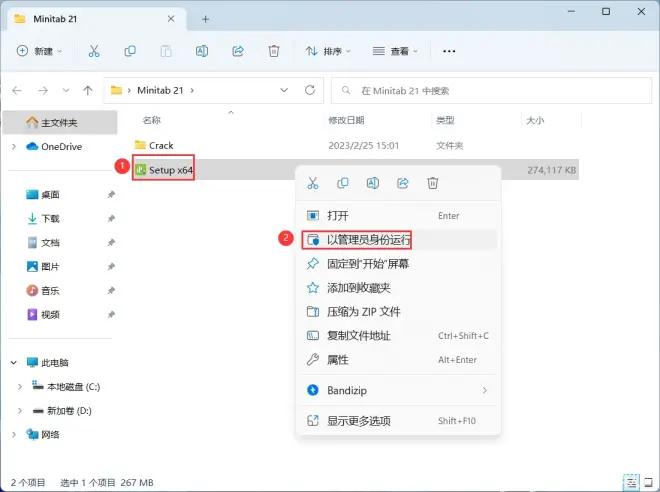Choose 复制文件地址 menu entry
Image resolution: width=660 pixels, height=492 pixels.
point(399,336)
